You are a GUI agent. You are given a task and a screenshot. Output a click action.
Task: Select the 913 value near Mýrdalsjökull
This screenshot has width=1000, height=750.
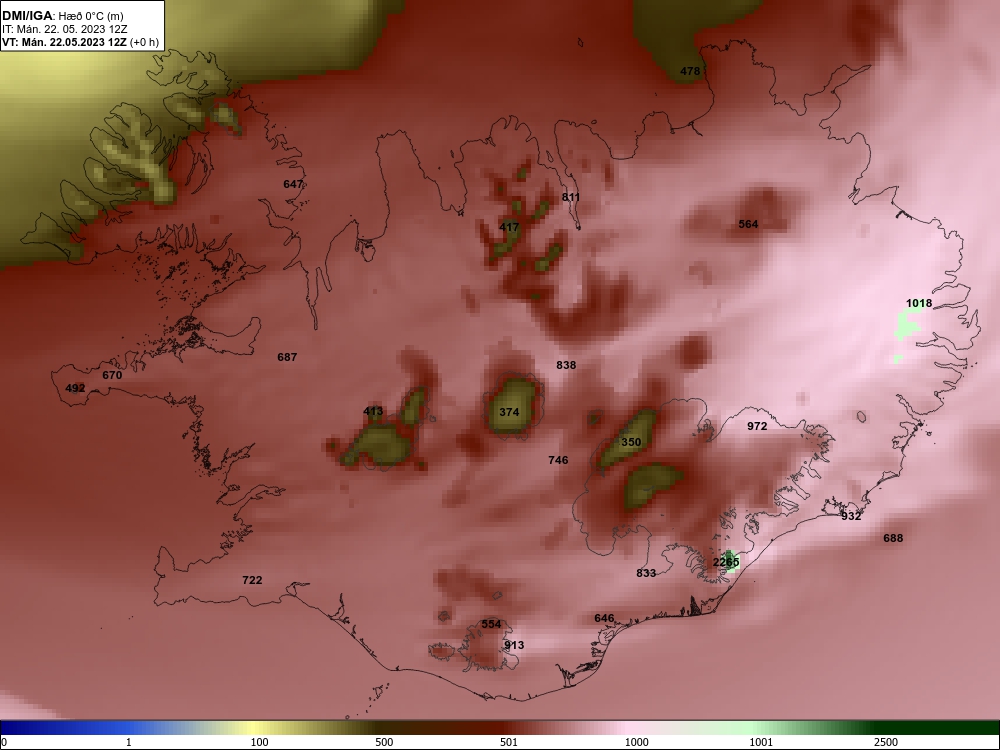(514, 645)
